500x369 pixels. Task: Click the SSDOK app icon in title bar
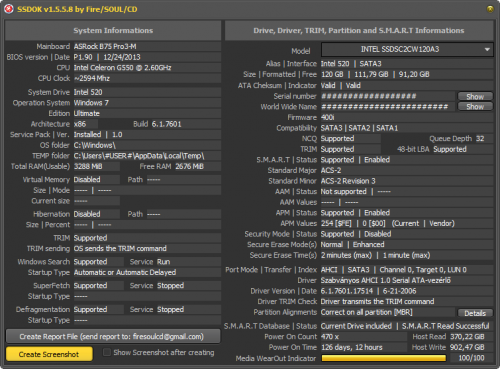(x=8, y=9)
